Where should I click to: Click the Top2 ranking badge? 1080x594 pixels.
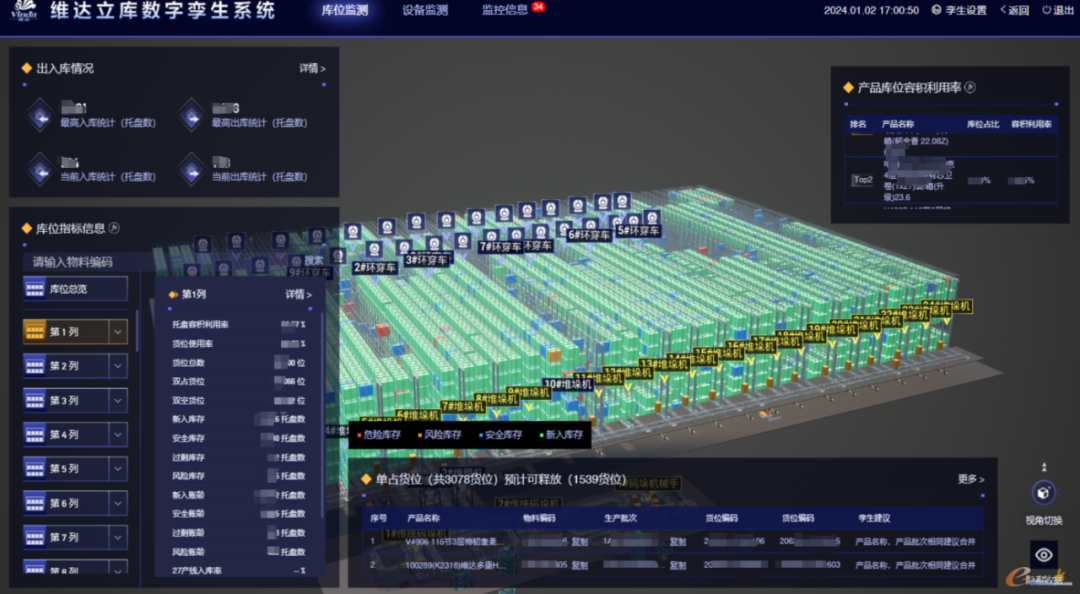(862, 179)
